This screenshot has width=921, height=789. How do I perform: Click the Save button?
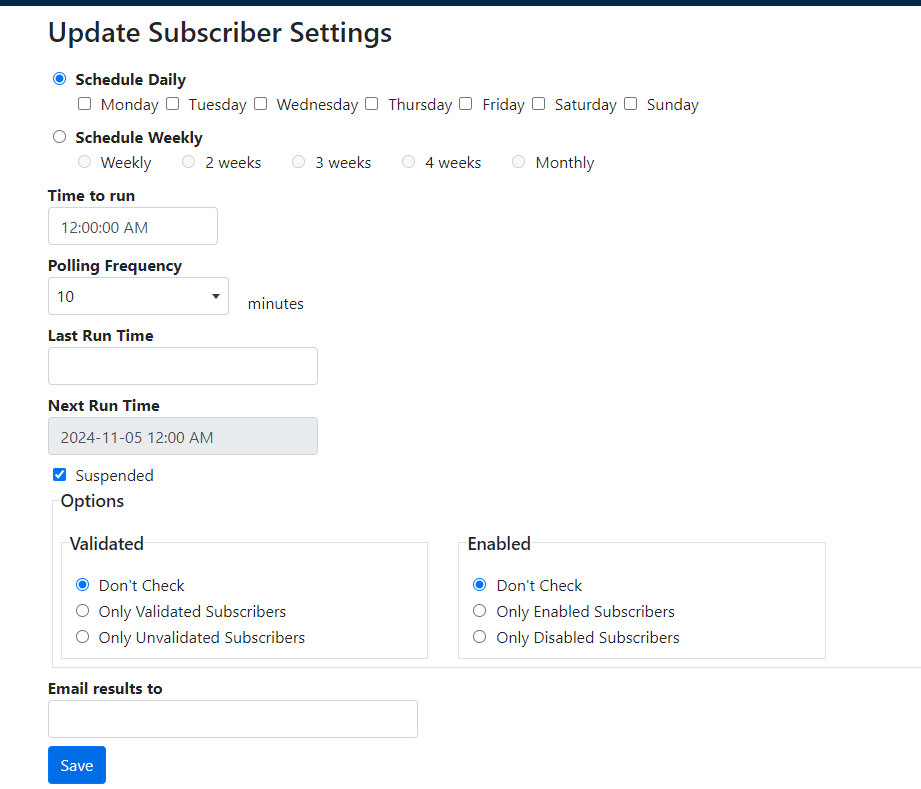[76, 764]
